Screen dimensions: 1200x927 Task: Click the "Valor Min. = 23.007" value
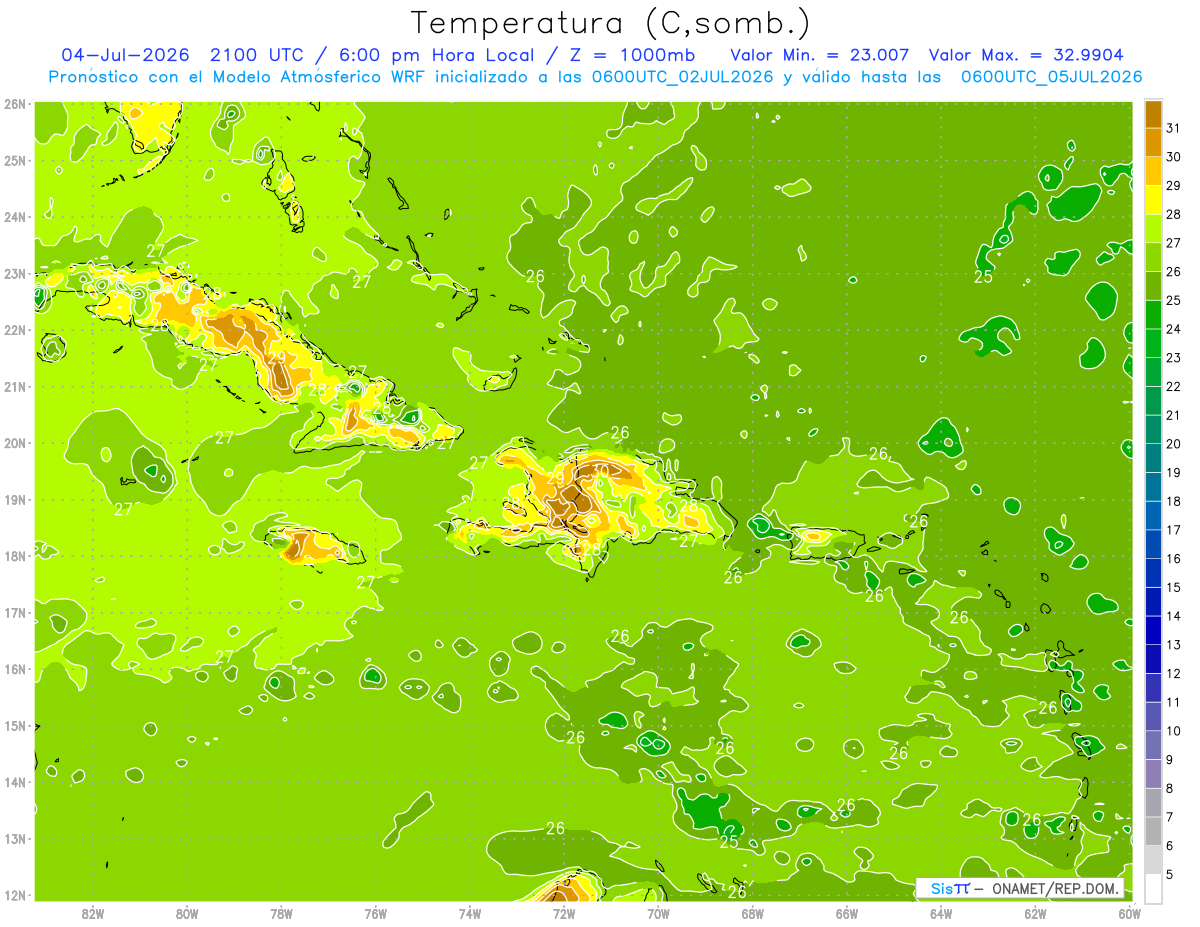pos(819,54)
